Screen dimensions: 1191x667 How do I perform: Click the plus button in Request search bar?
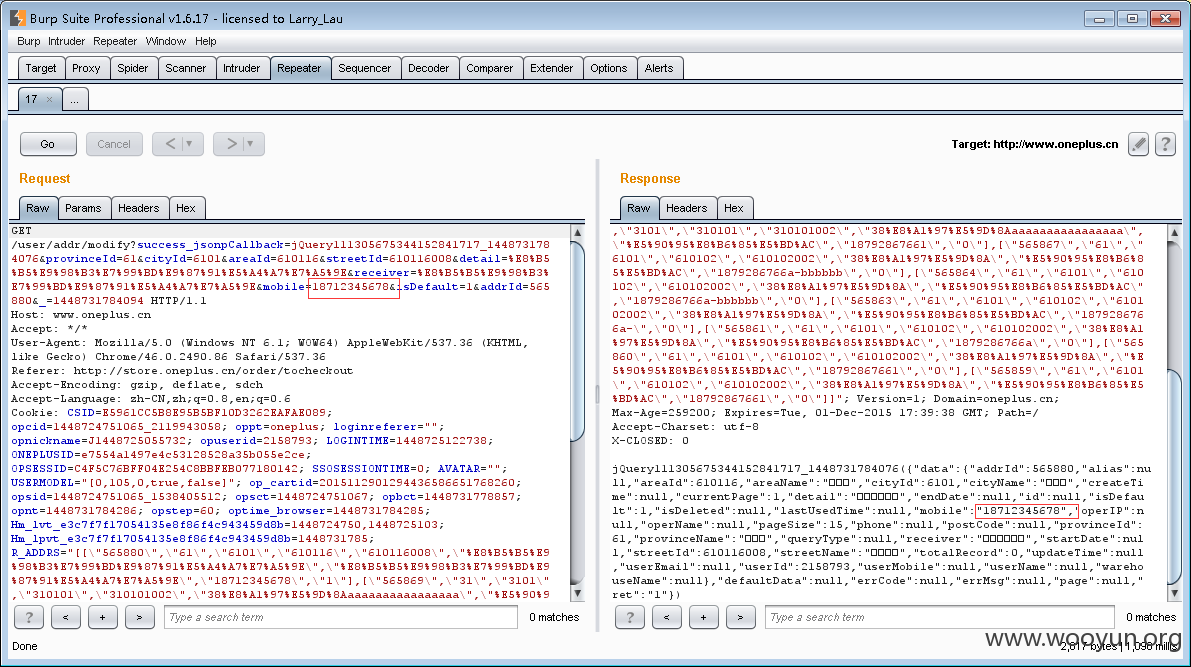[x=102, y=617]
